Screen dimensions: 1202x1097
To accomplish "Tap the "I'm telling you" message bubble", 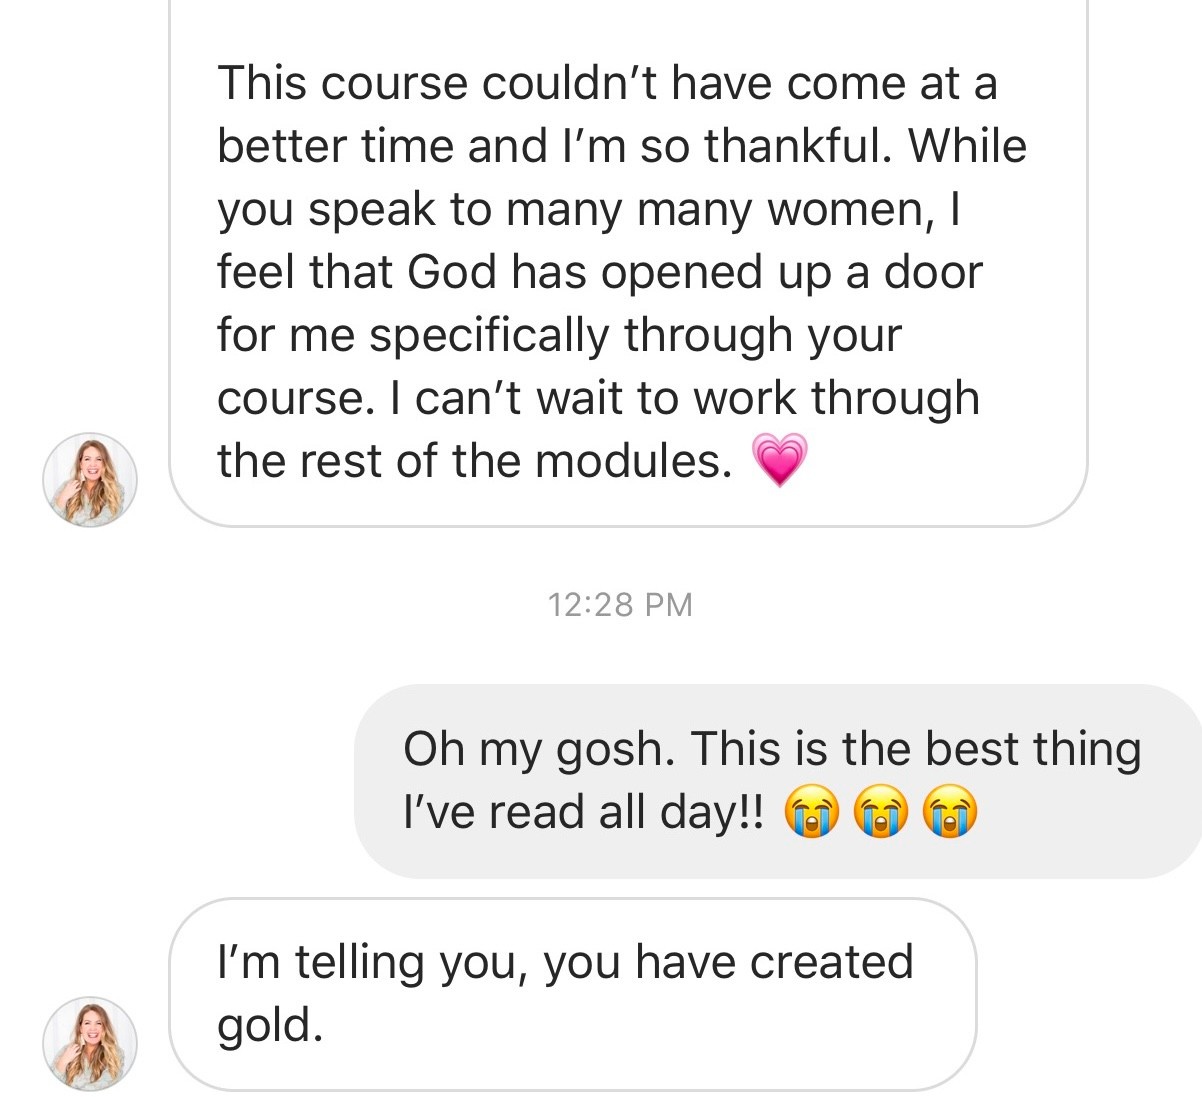I will [x=572, y=993].
